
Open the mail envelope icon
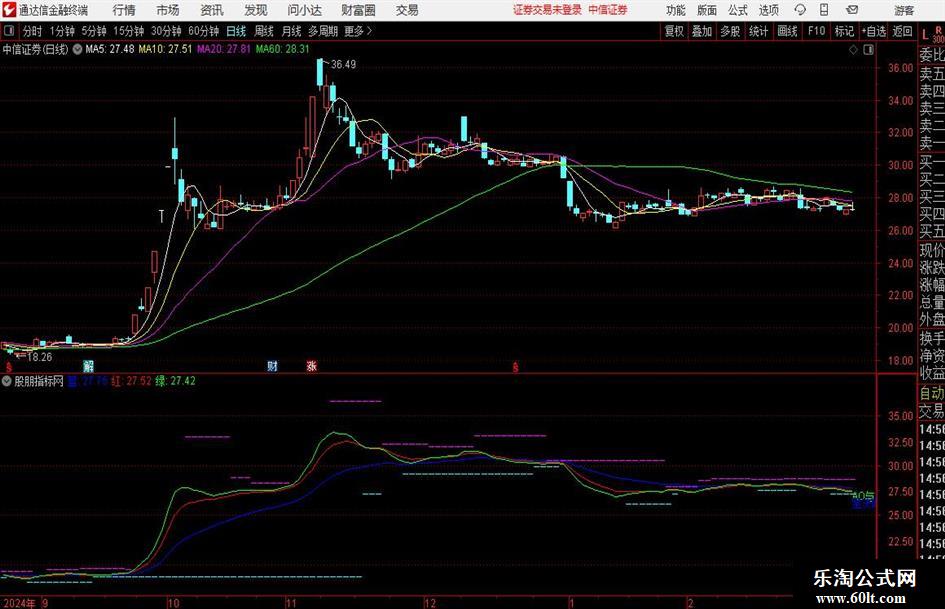pyautogui.click(x=852, y=10)
